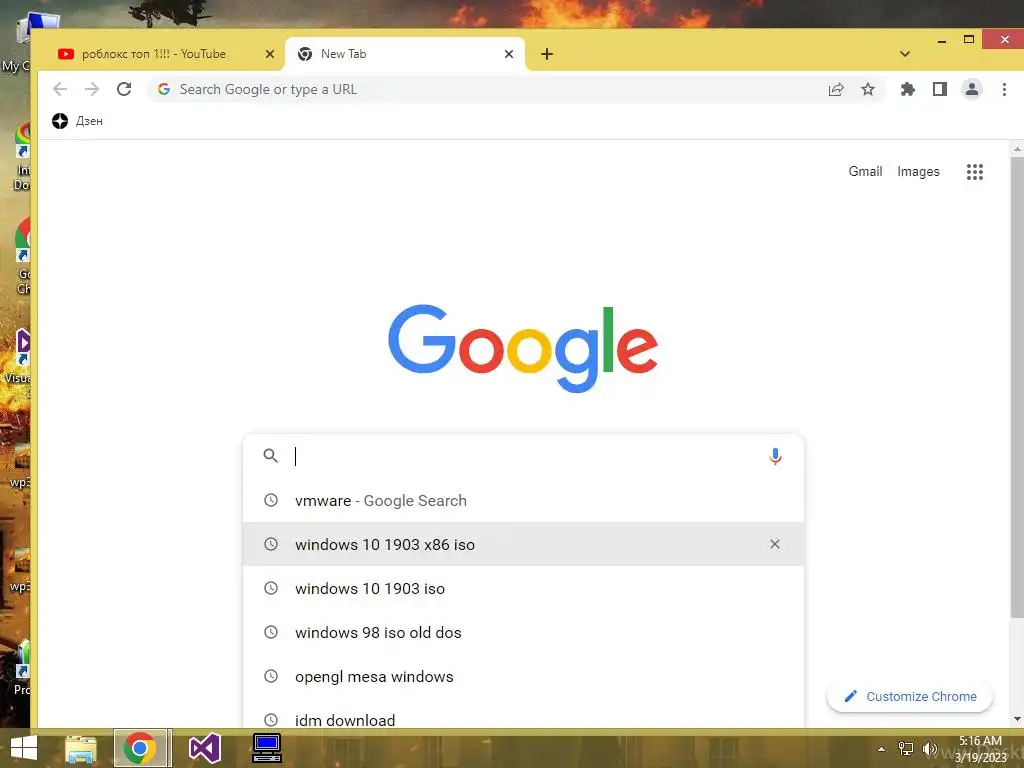Start voice search with microphone icon
Image resolution: width=1024 pixels, height=768 pixels.
coord(775,456)
